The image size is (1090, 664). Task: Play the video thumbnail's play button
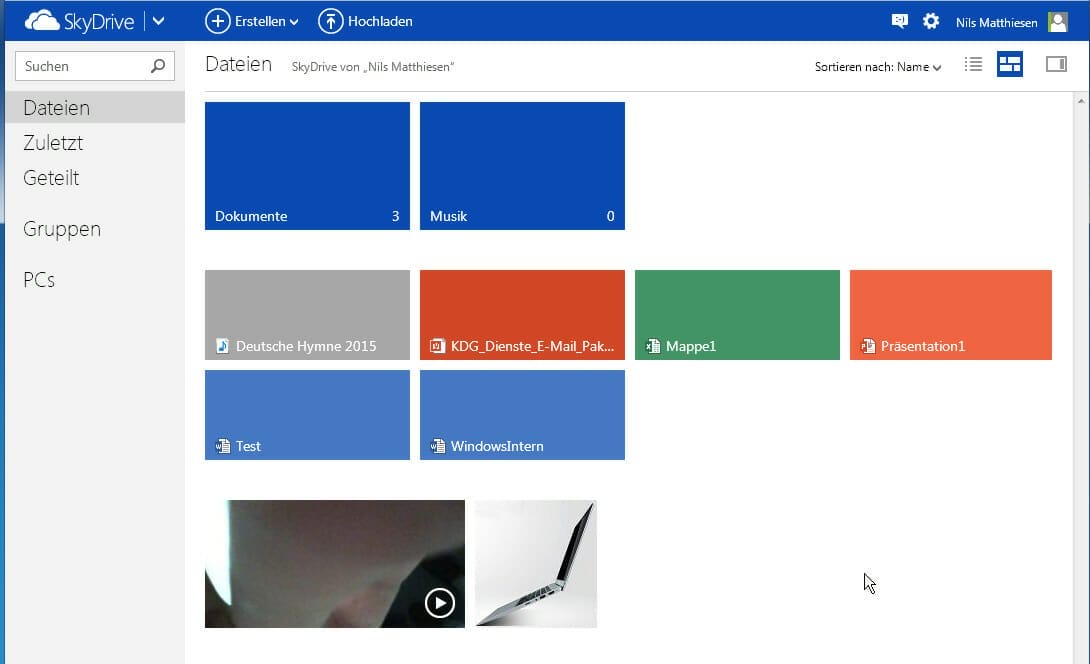point(440,603)
